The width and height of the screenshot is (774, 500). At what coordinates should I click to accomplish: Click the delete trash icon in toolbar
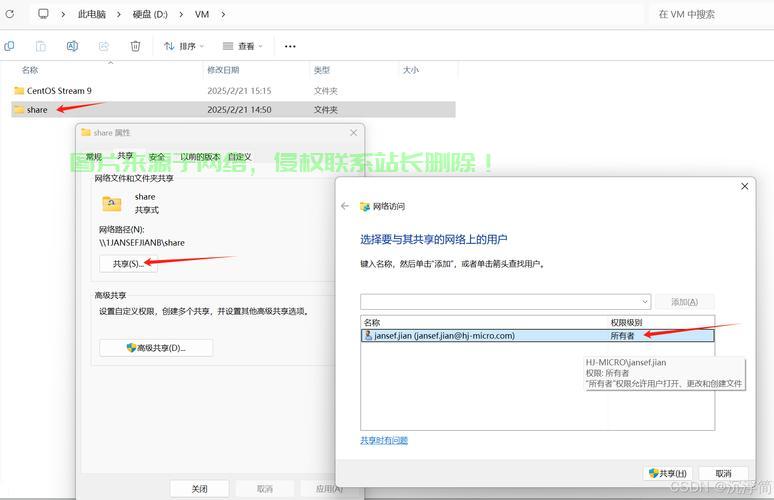coord(135,46)
